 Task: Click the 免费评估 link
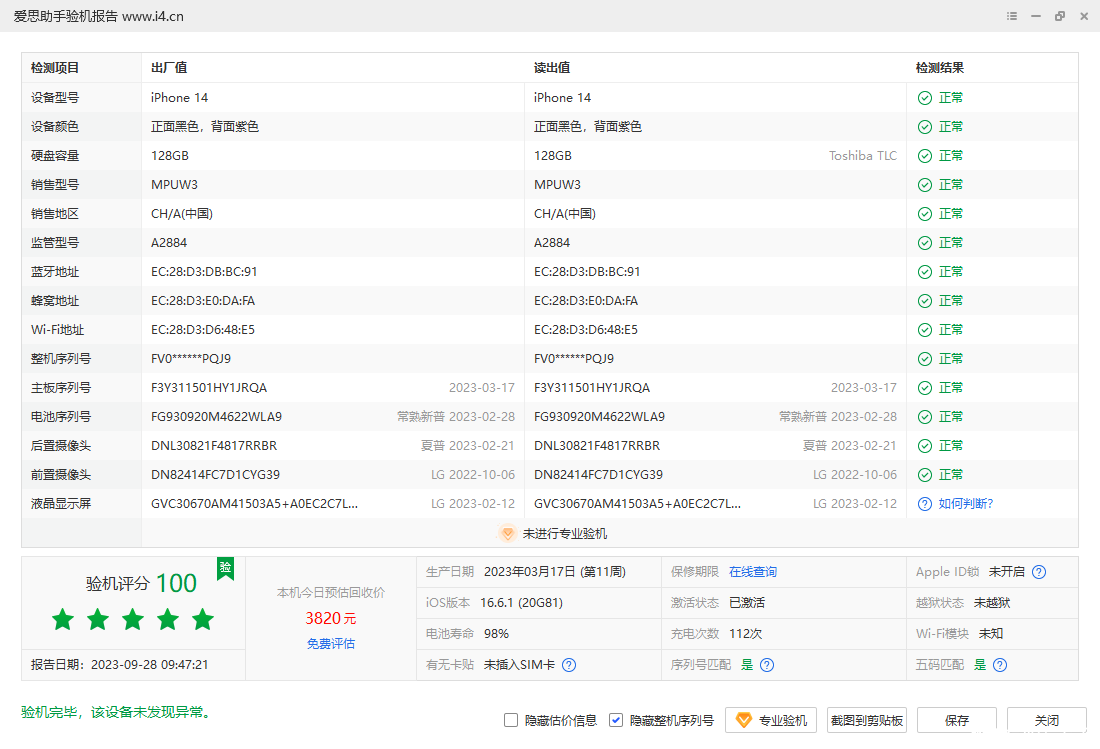(x=330, y=644)
